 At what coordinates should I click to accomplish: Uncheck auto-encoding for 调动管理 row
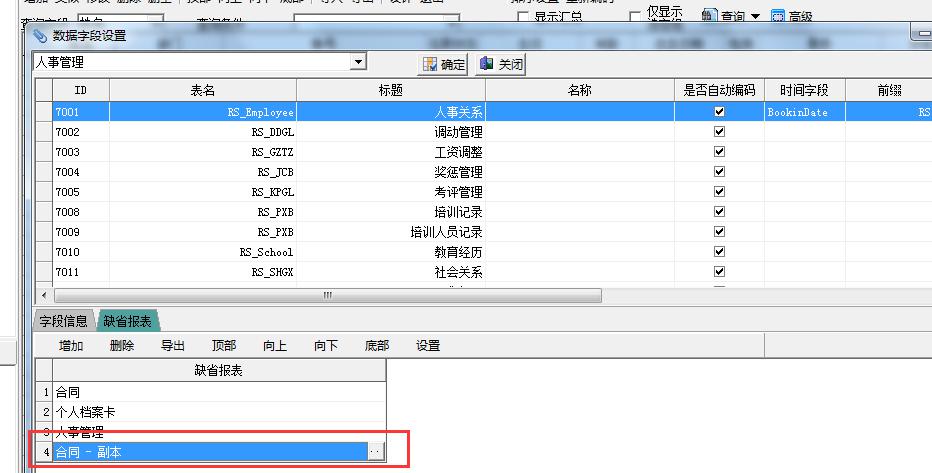(x=718, y=132)
